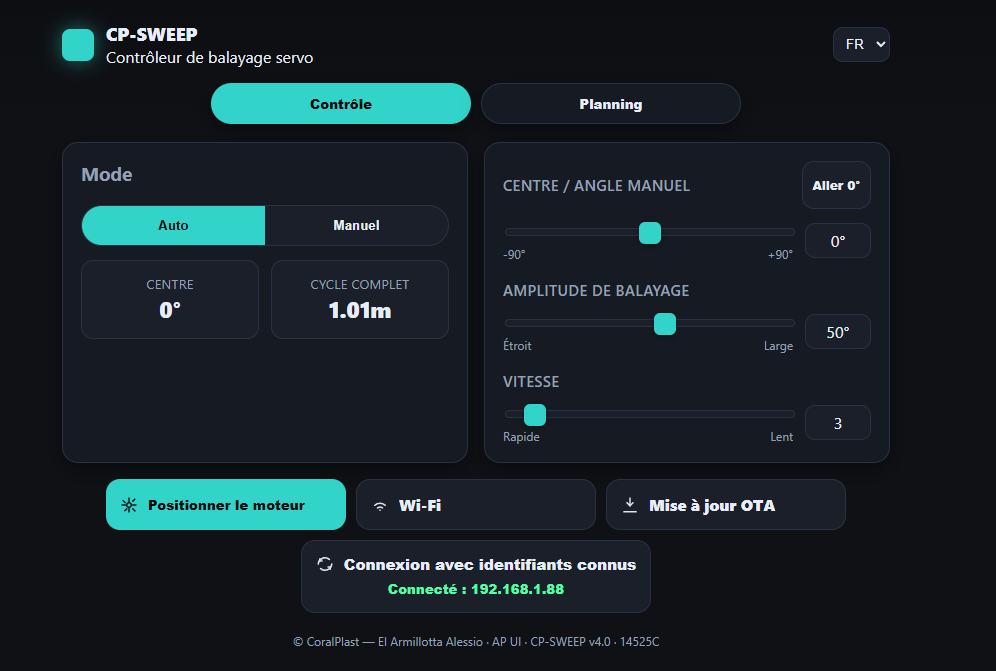The image size is (996, 671).
Task: Click the refresh icon beside Connexion text
Action: (325, 564)
